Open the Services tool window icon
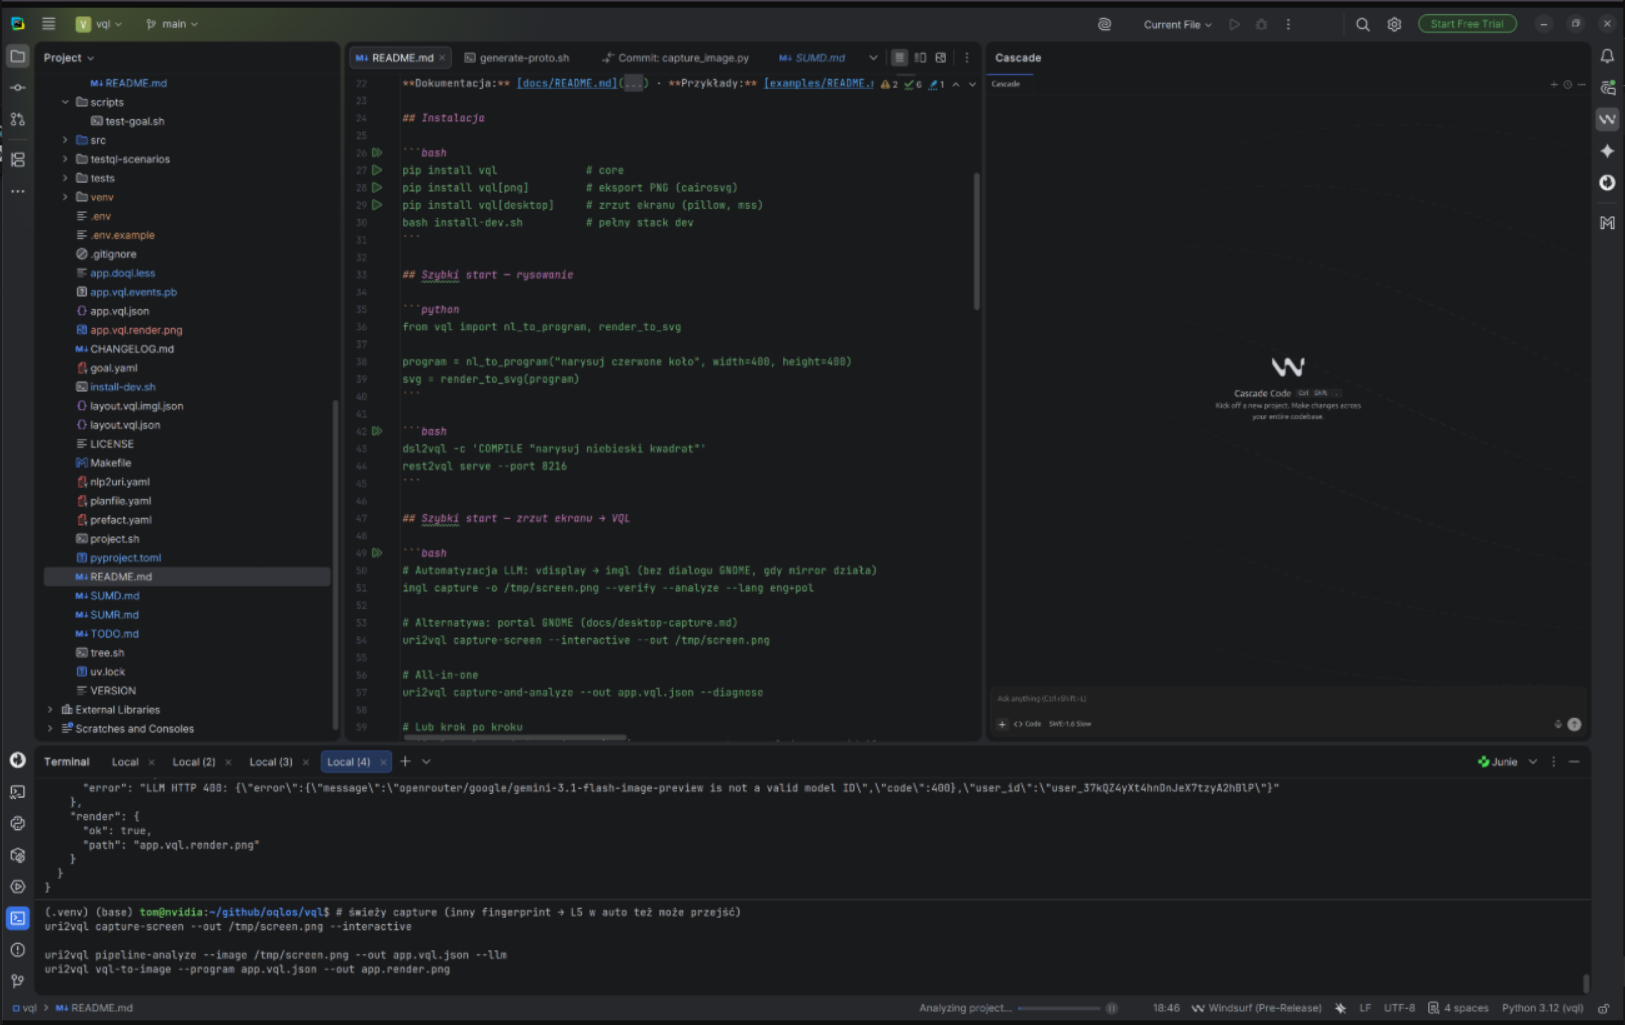 click(18, 886)
